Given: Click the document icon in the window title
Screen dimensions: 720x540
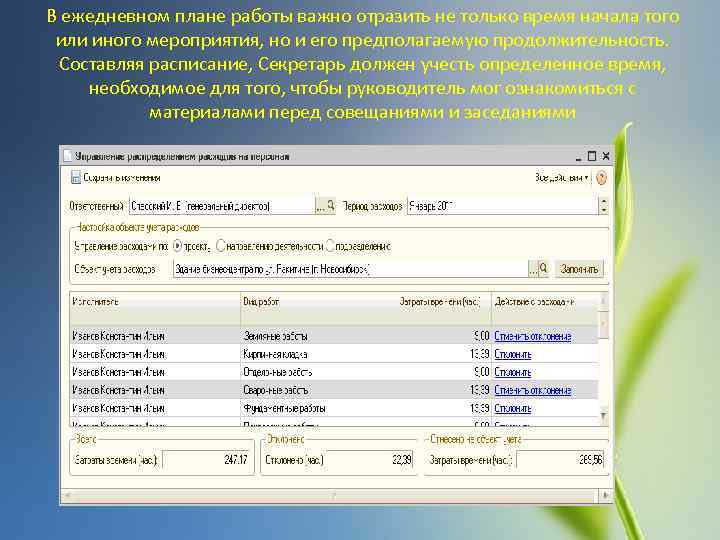Looking at the screenshot, I should coord(68,156).
